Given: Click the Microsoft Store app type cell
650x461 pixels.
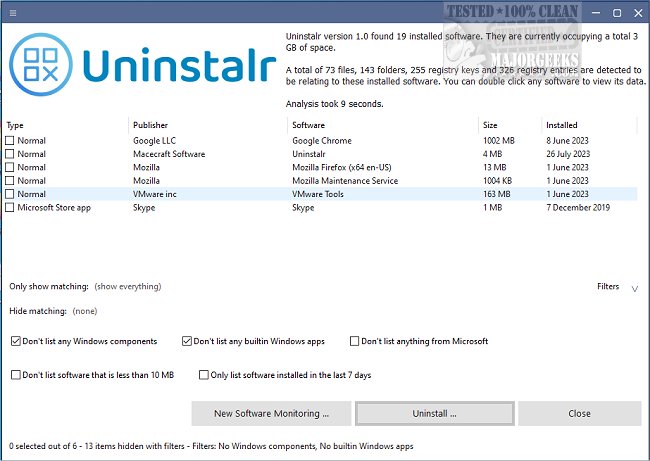Looking at the screenshot, I should click(x=54, y=207).
